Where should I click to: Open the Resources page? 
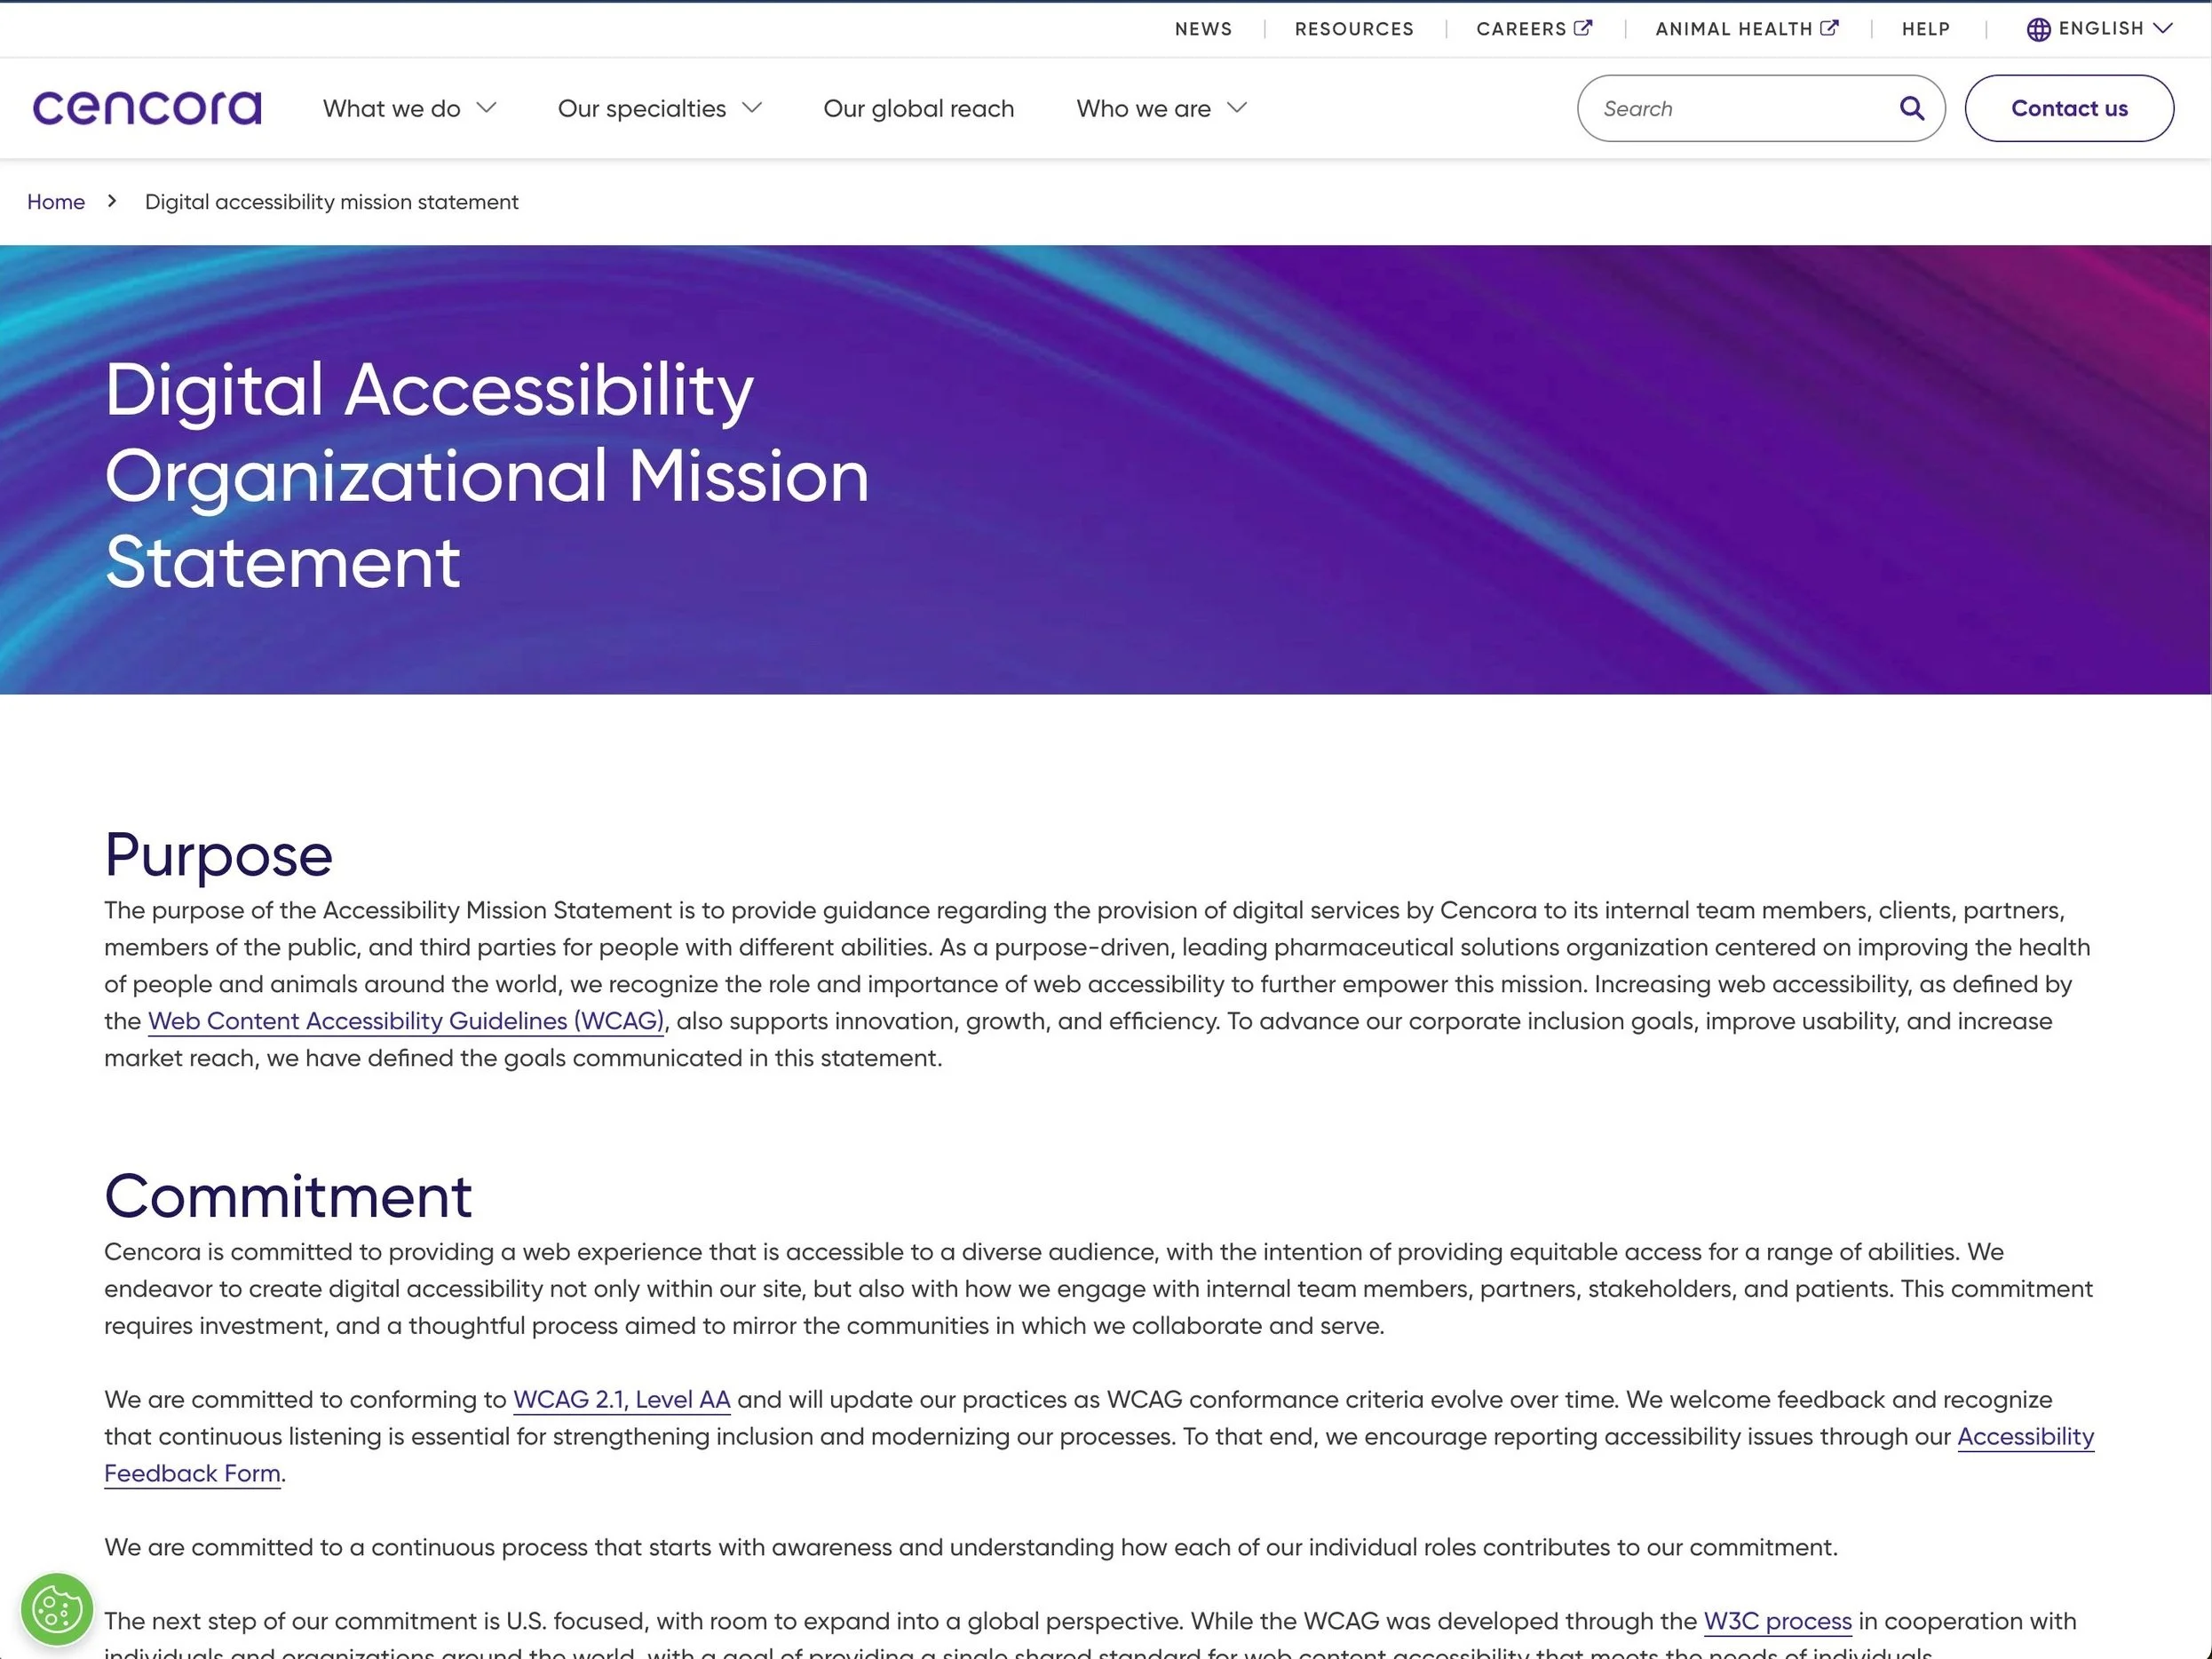pos(1354,29)
